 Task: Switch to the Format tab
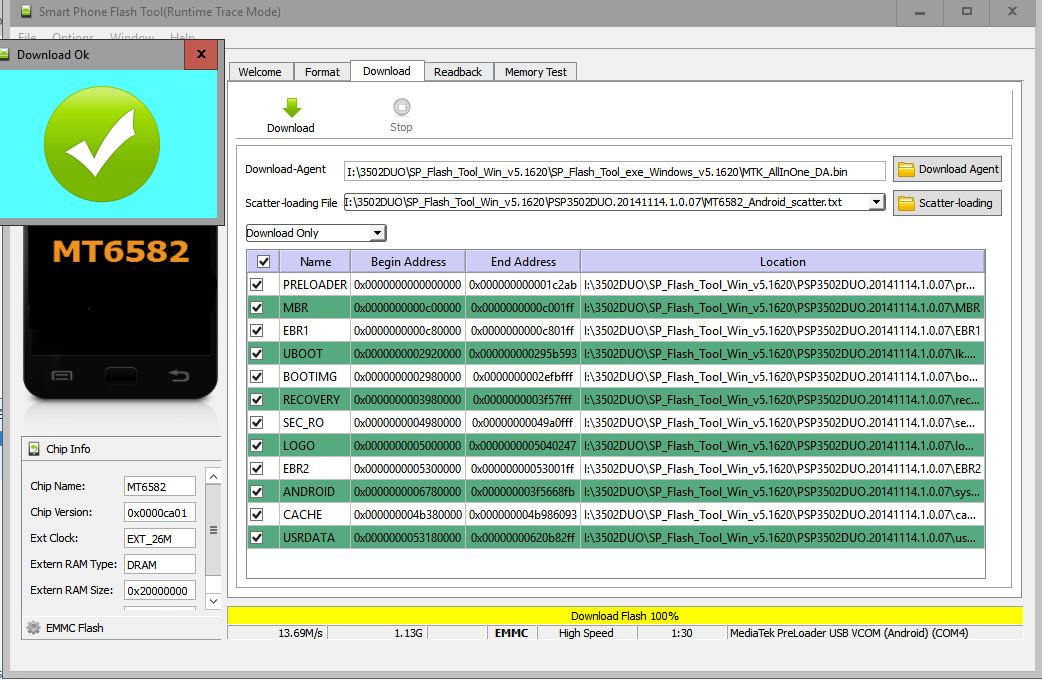(x=322, y=72)
